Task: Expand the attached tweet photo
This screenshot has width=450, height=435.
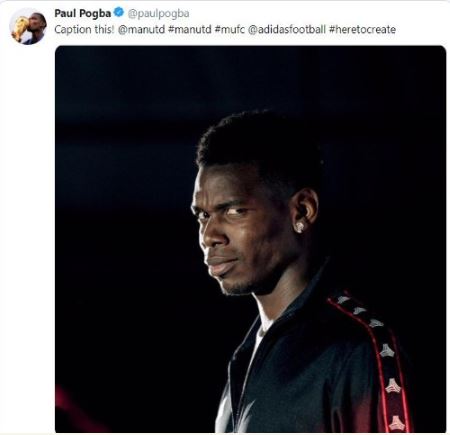Action: [250, 239]
